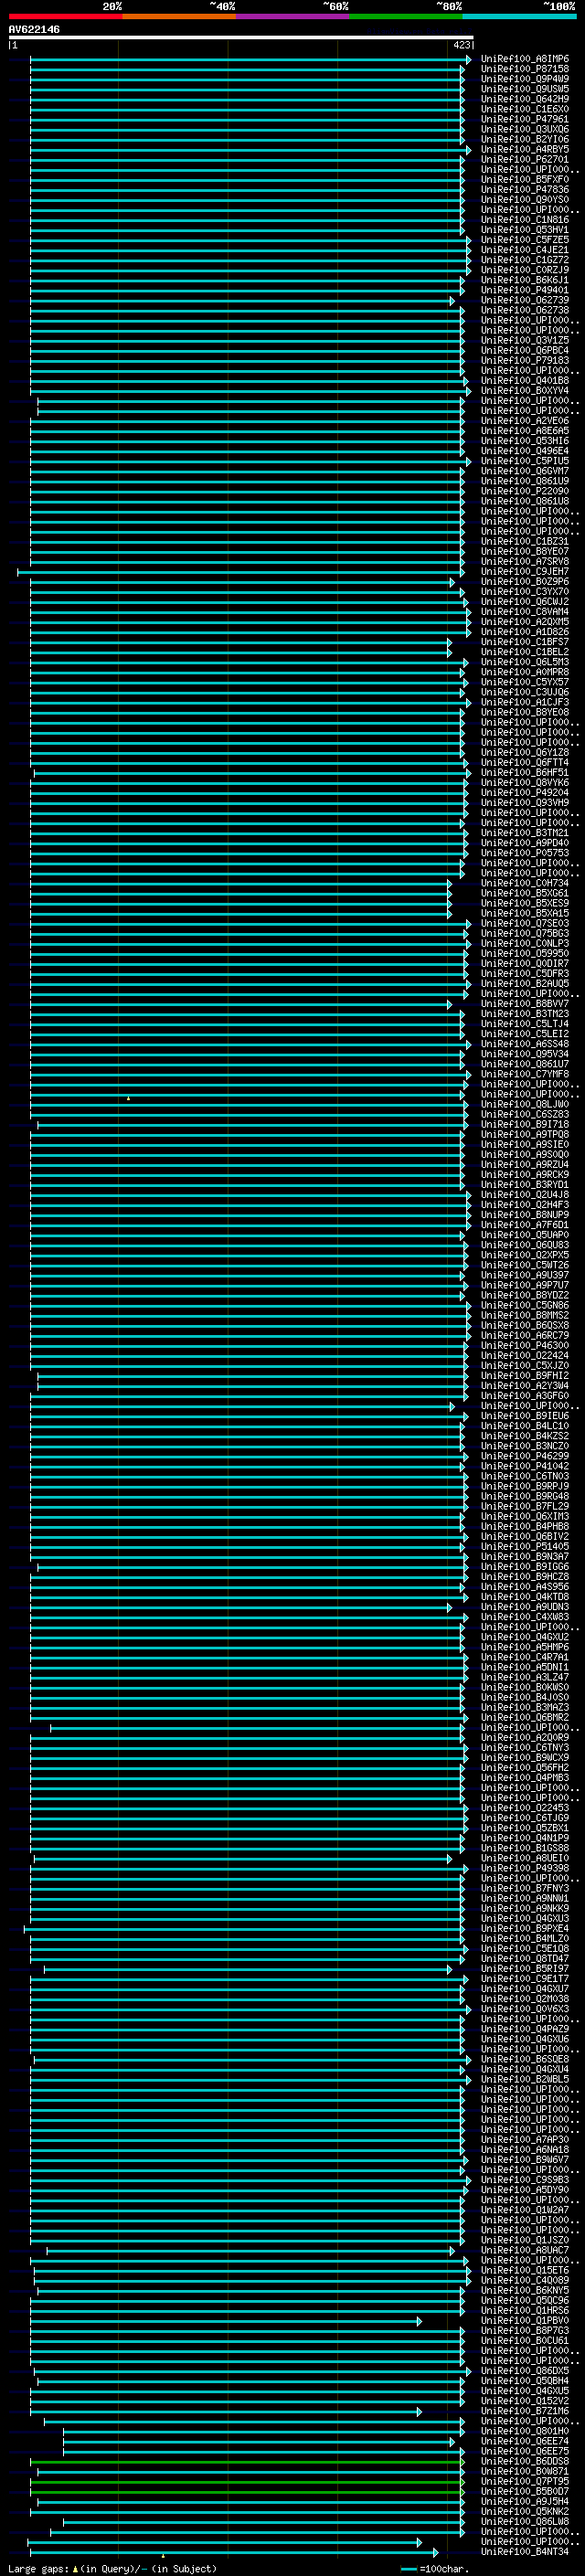585x2576 pixels.
Task: Select hit label UniRef100_Q7PT95
Action: click(525, 2481)
